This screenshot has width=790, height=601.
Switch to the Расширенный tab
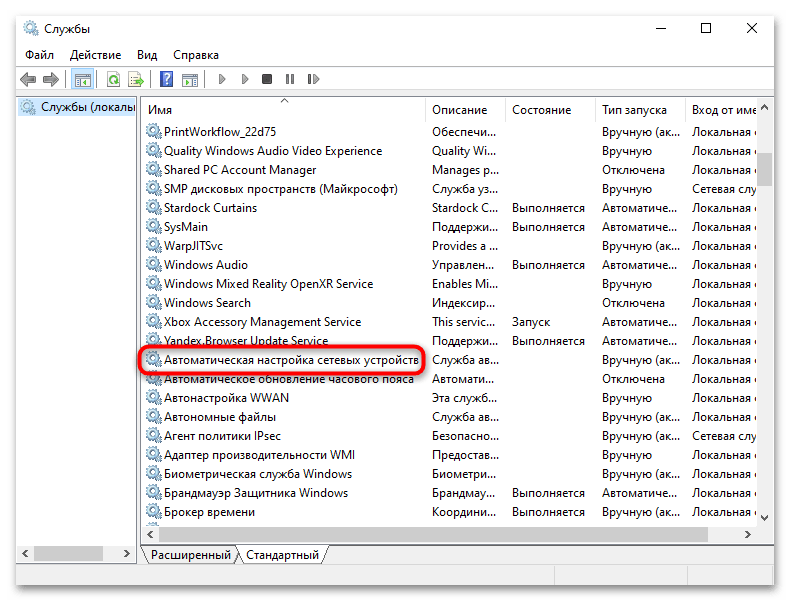pos(190,555)
